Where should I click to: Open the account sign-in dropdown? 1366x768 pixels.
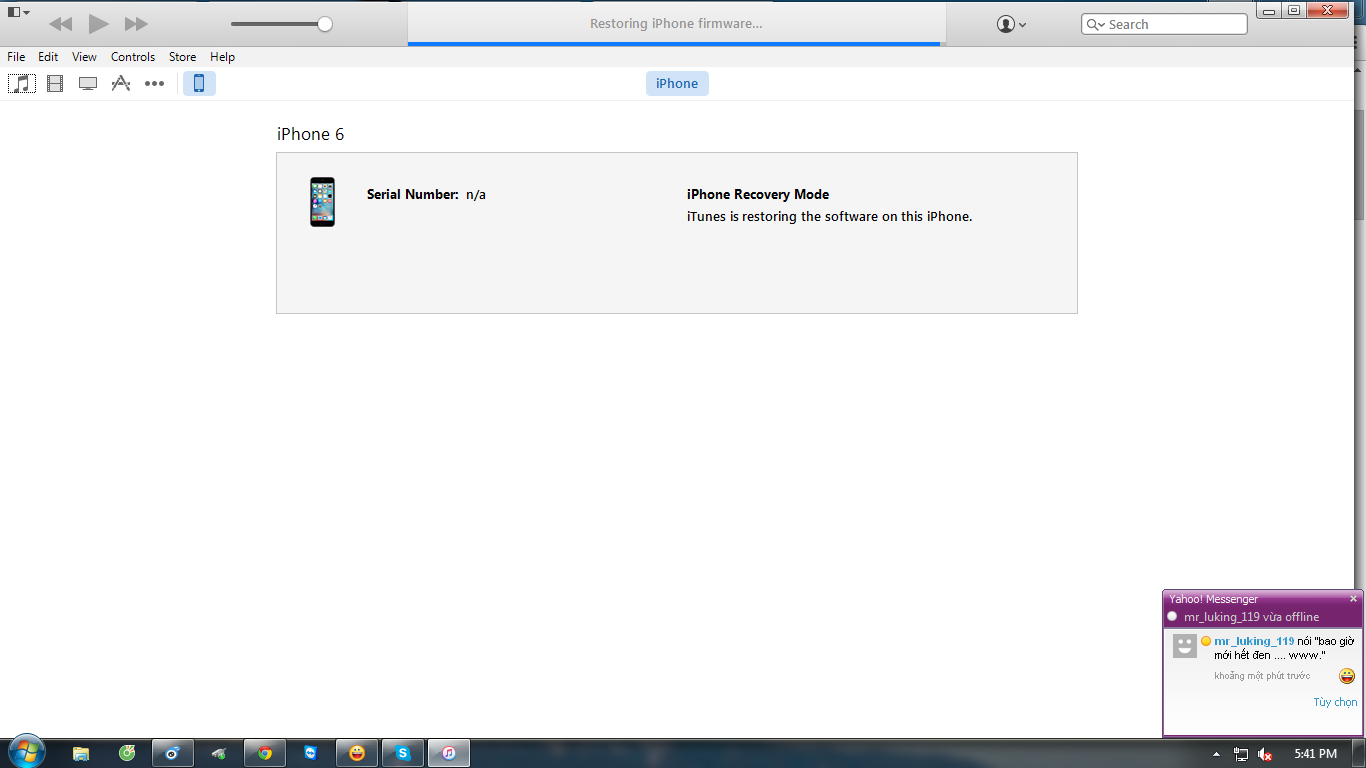(x=1012, y=24)
